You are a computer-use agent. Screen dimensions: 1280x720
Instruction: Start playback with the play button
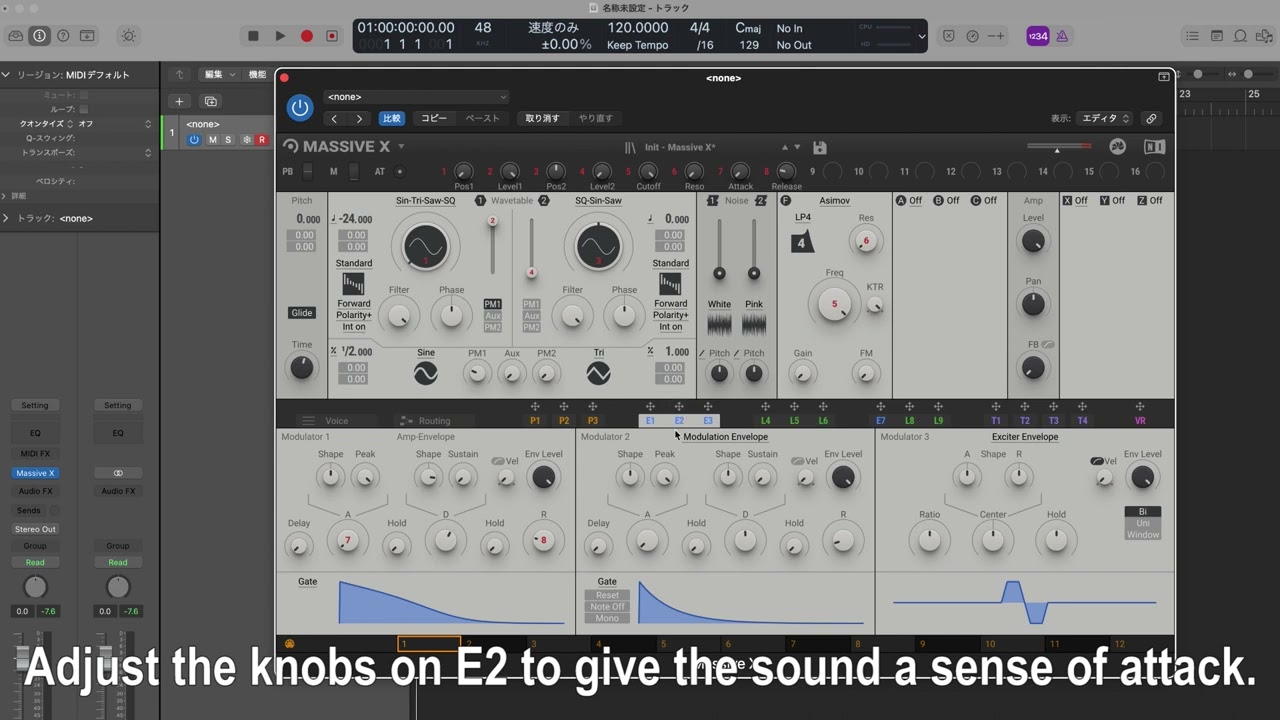[x=280, y=36]
